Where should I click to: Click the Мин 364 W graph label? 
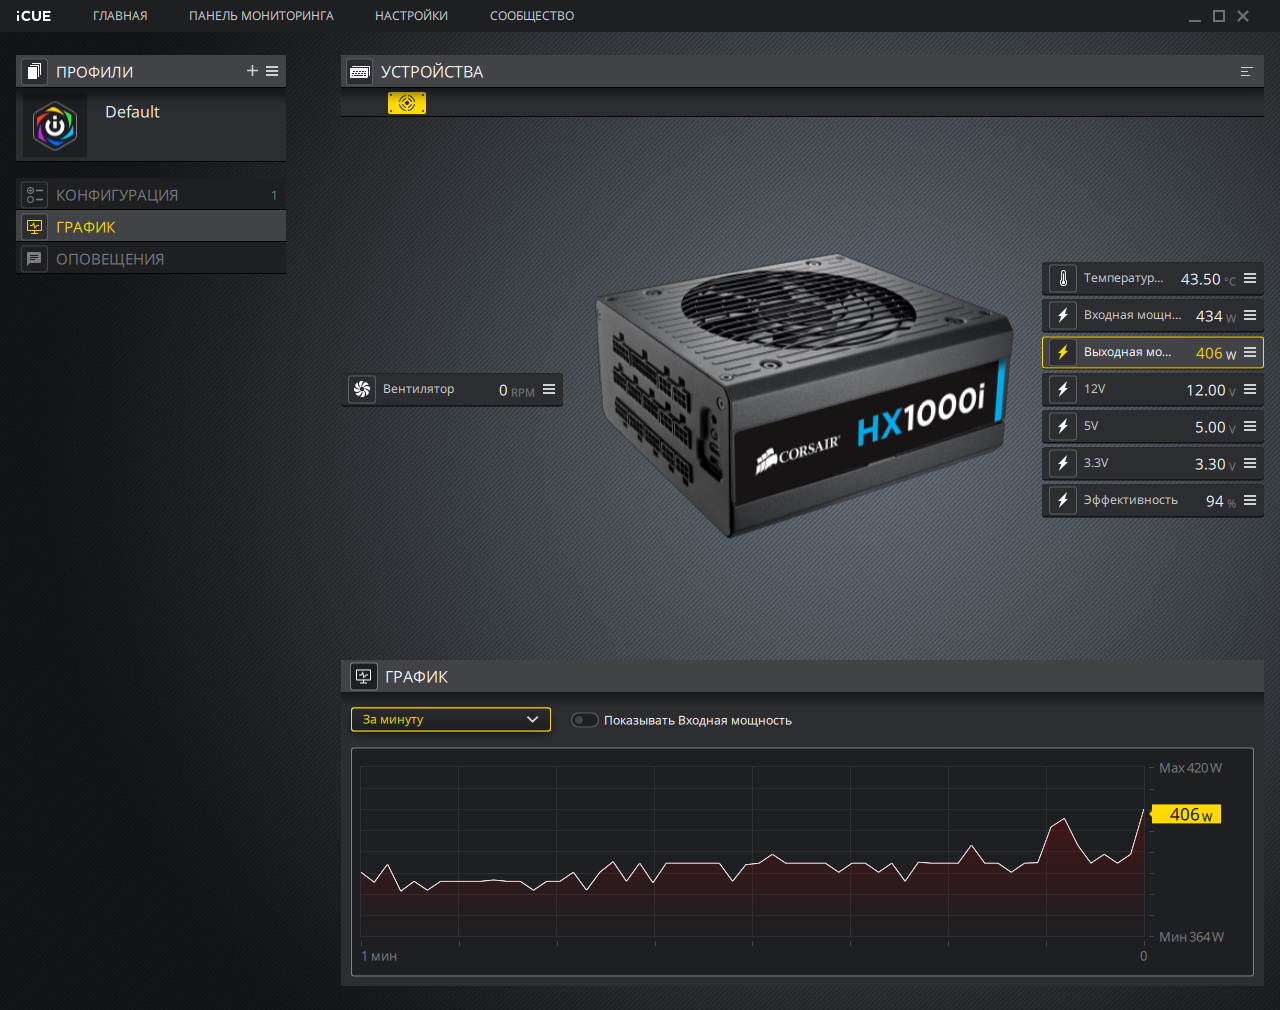click(1191, 937)
